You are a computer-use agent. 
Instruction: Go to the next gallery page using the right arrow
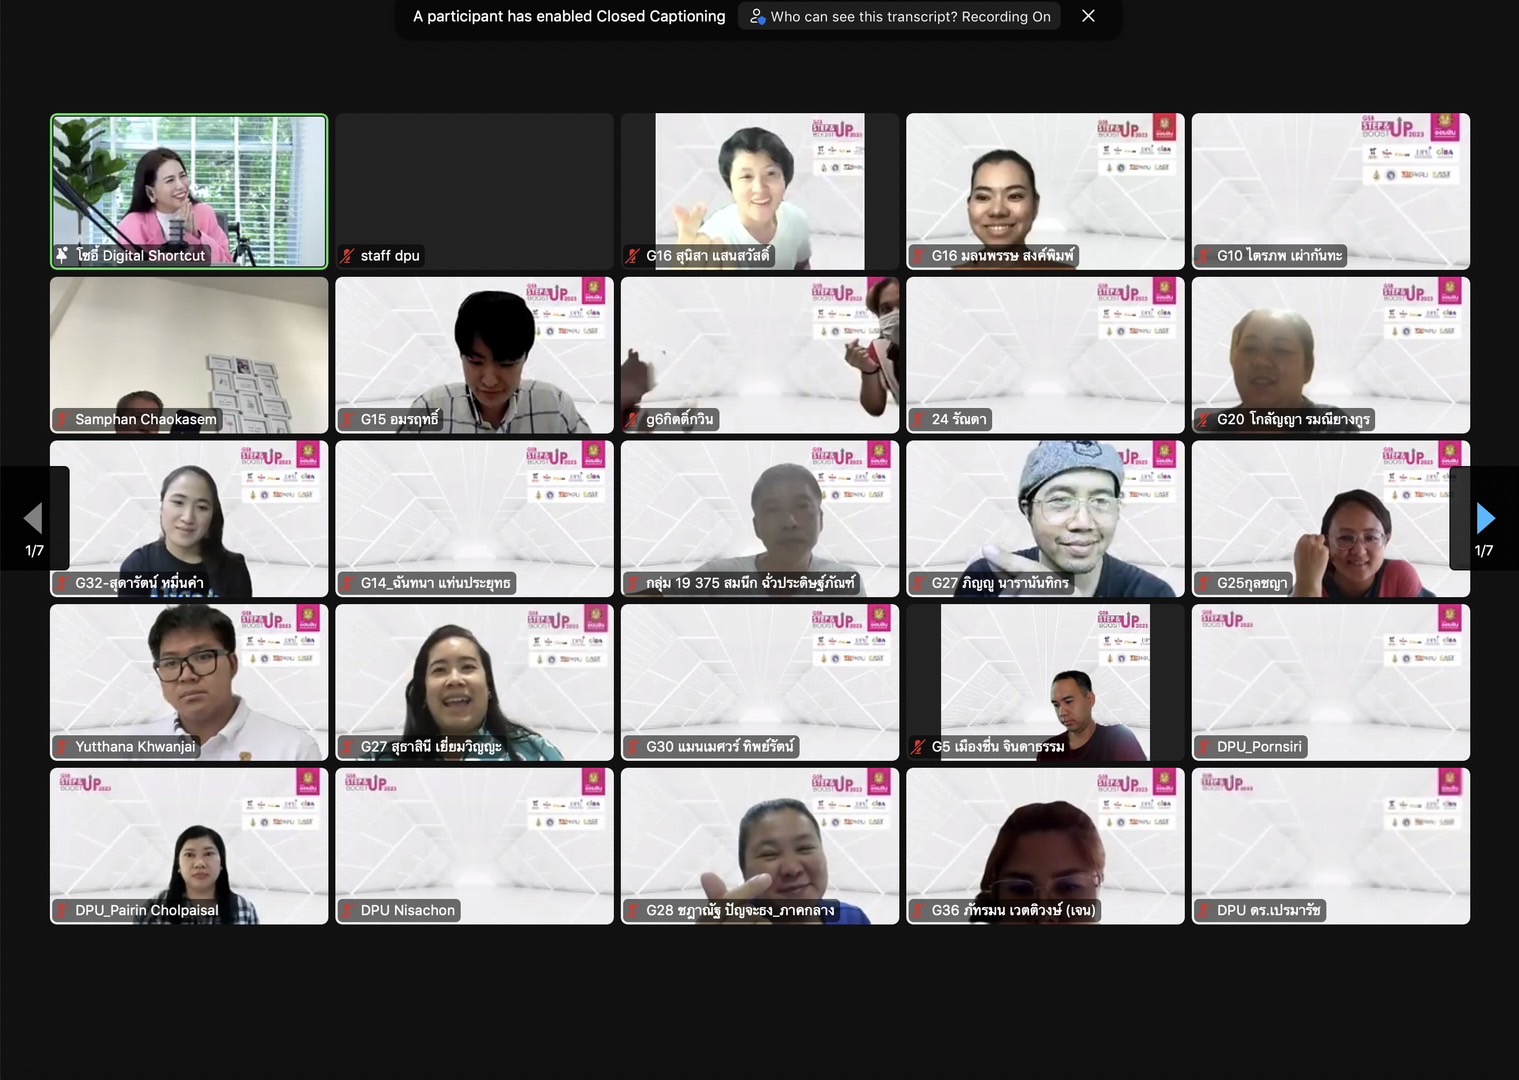[1485, 518]
